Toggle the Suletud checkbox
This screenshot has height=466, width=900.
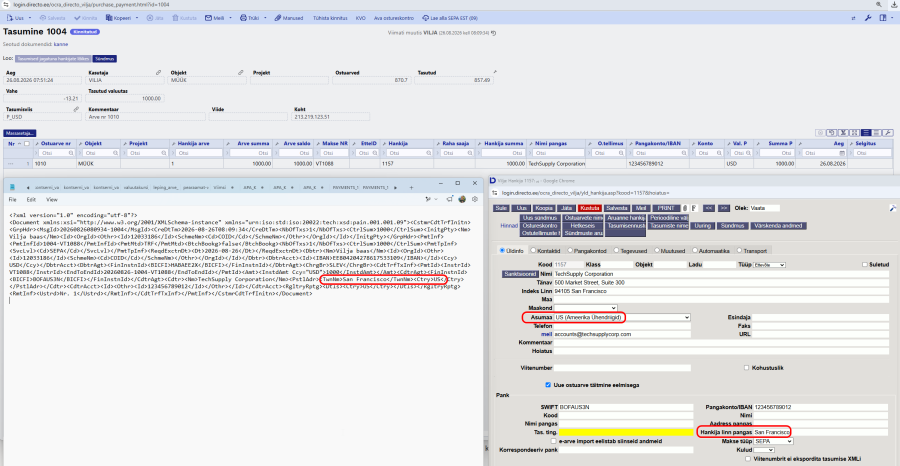(865, 264)
